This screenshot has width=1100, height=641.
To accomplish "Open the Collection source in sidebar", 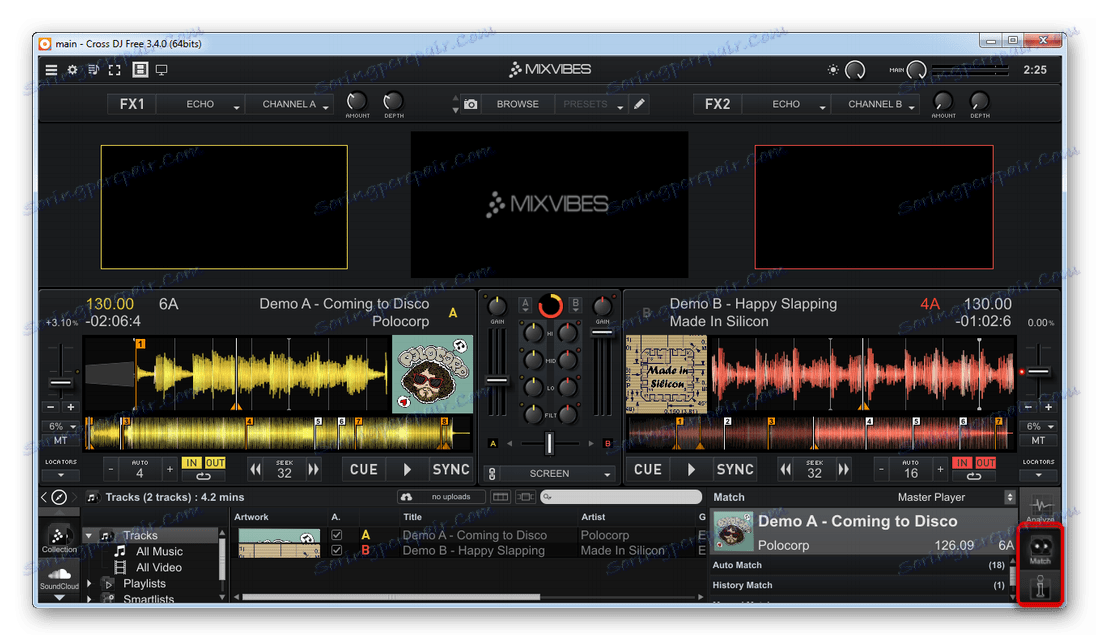I will [59, 538].
